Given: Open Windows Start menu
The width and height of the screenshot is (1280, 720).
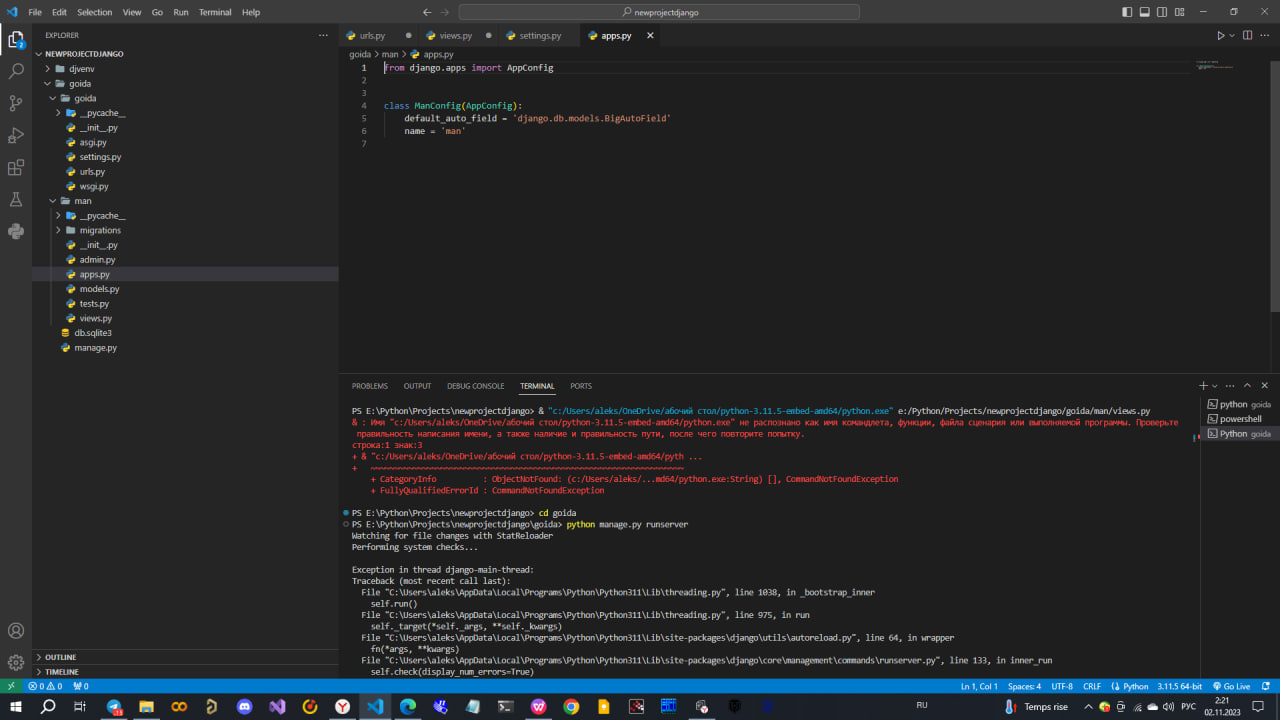Looking at the screenshot, I should point(16,706).
